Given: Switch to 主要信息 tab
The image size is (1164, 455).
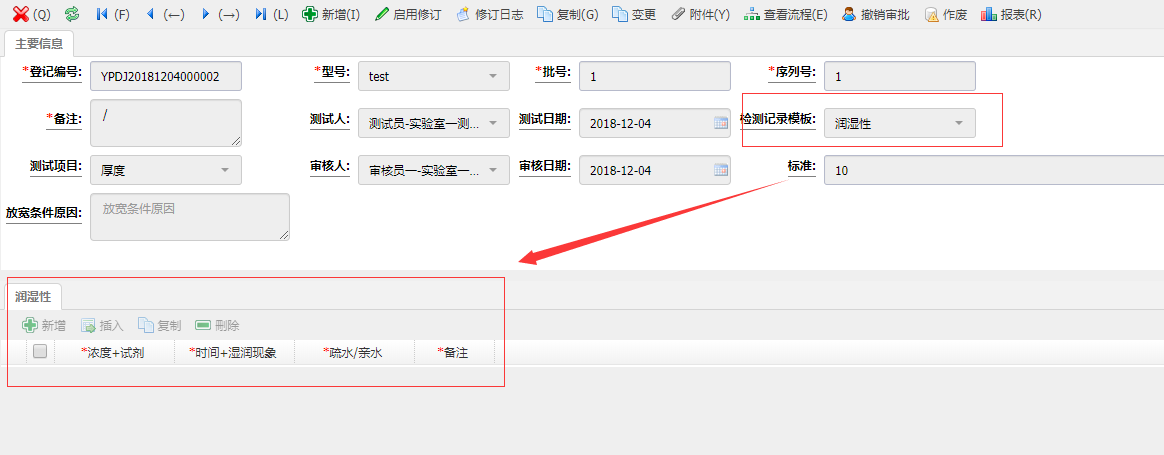Looking at the screenshot, I should tap(39, 43).
